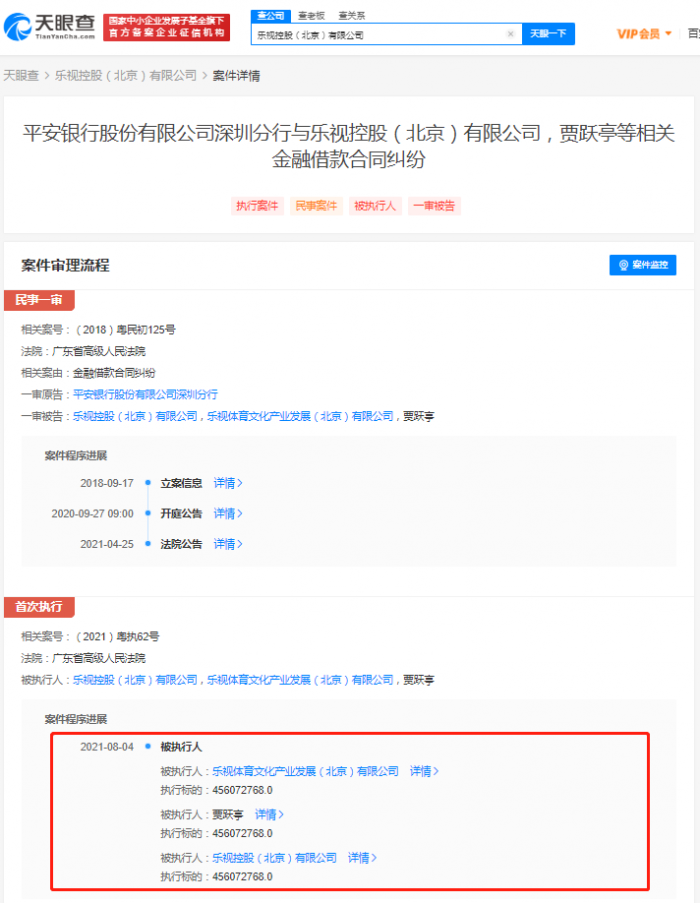This screenshot has width=700, height=903.
Task: Click the 民事一审 section label
Action: click(x=39, y=300)
